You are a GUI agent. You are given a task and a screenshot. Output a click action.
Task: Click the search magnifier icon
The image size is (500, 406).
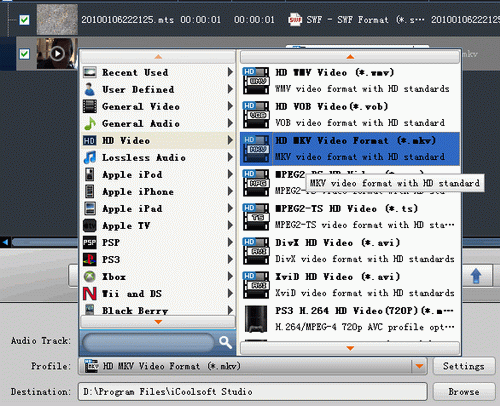pos(225,342)
